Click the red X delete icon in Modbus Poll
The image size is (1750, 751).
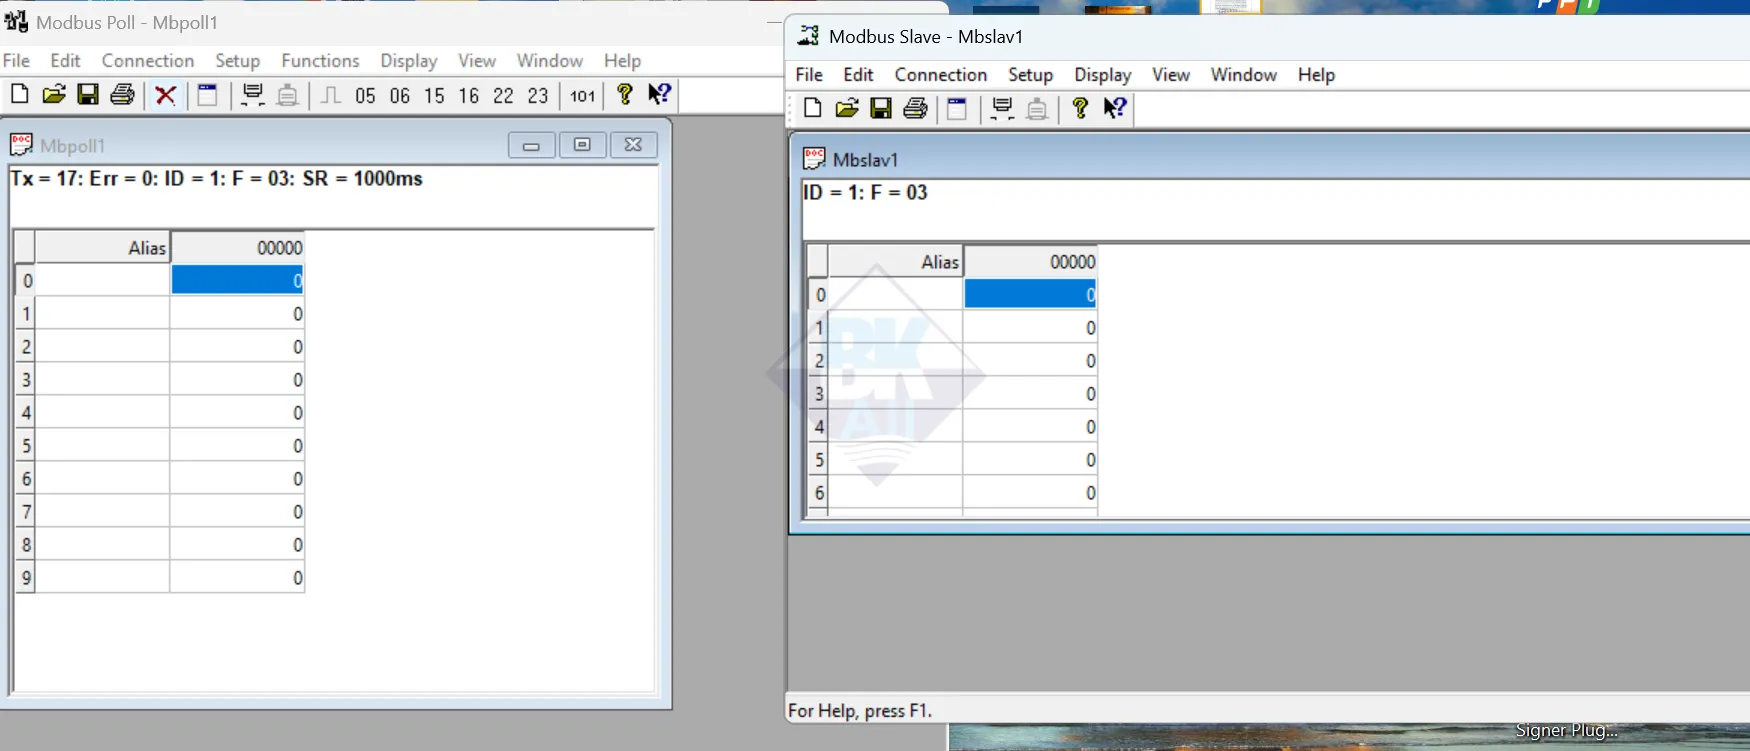point(166,95)
